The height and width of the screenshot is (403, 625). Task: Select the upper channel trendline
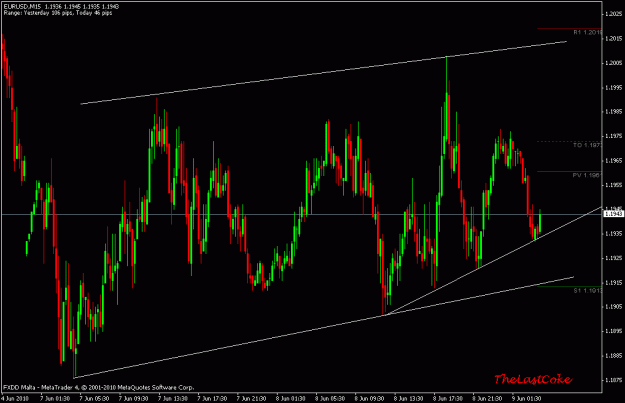click(323, 73)
